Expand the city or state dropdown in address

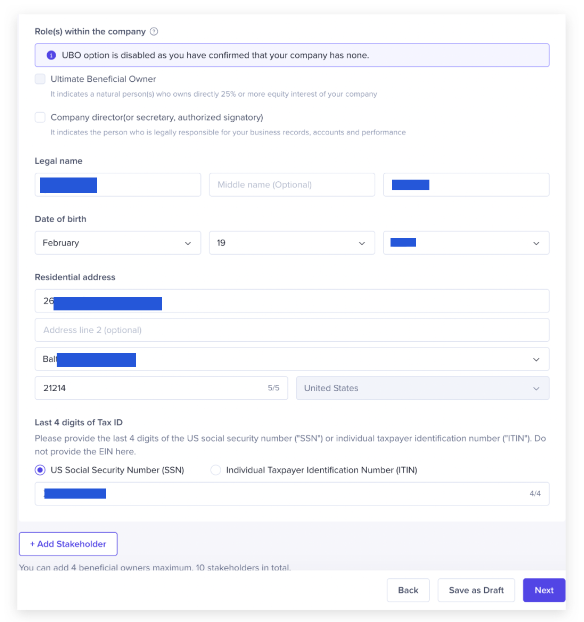click(292, 359)
